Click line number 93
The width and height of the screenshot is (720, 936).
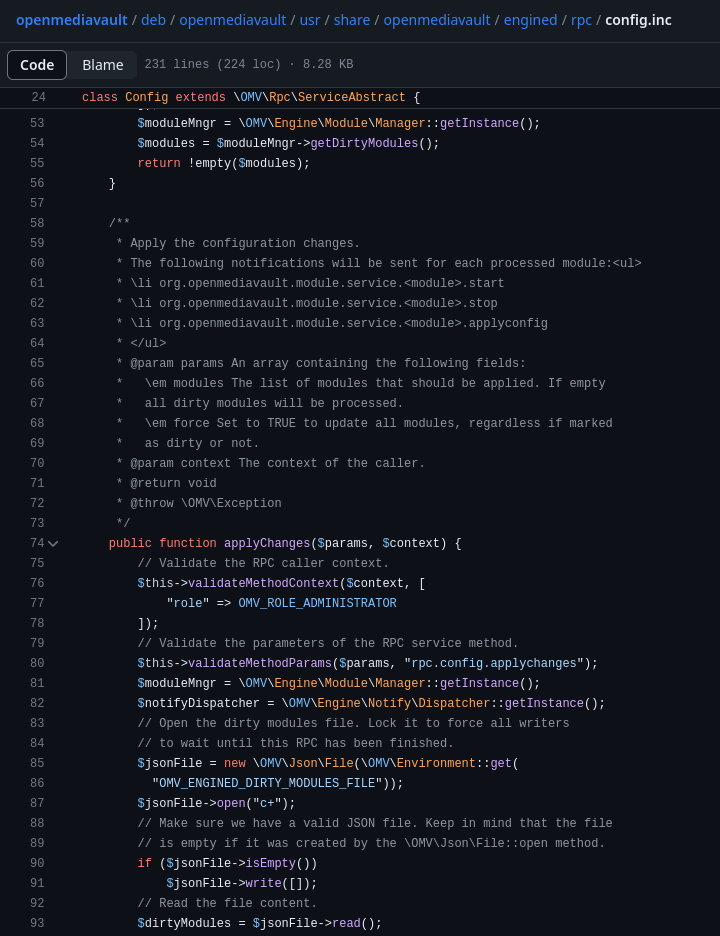click(x=37, y=924)
